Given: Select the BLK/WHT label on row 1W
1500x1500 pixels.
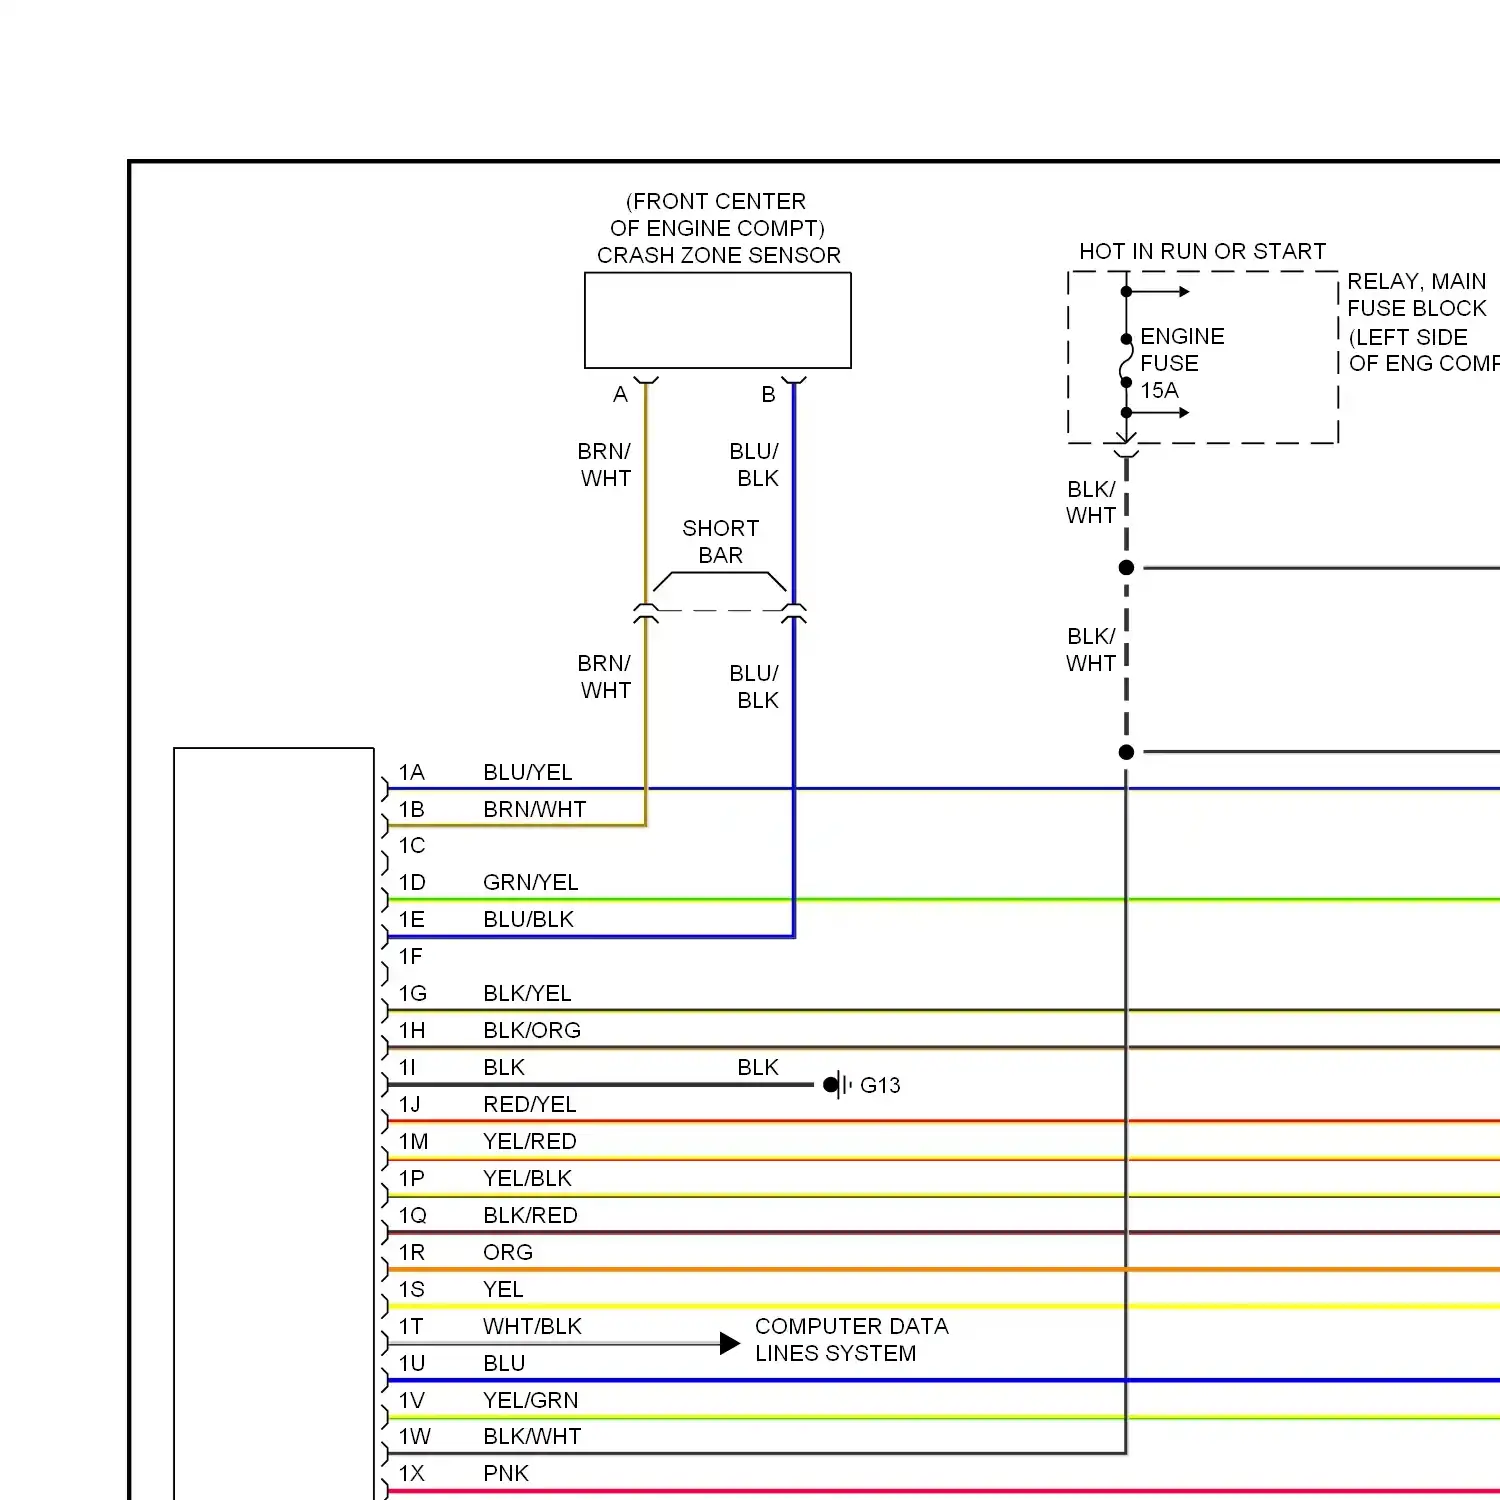Looking at the screenshot, I should click(532, 1436).
